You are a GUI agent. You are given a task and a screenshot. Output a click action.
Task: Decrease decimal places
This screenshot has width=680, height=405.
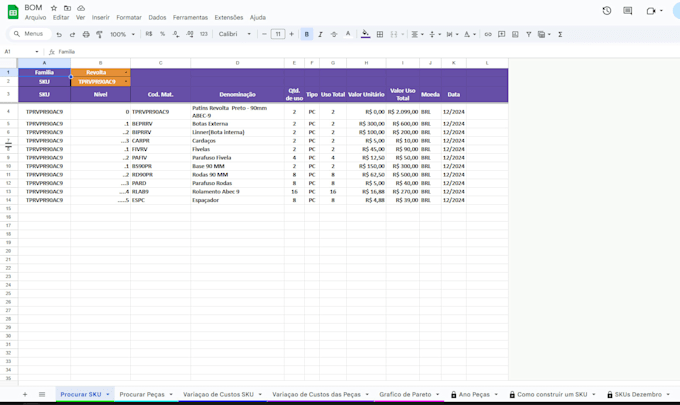[x=176, y=34]
